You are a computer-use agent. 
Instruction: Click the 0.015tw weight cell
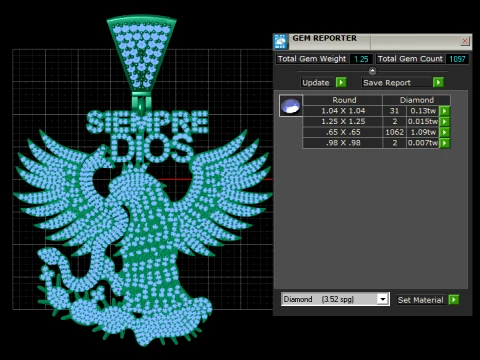point(423,121)
